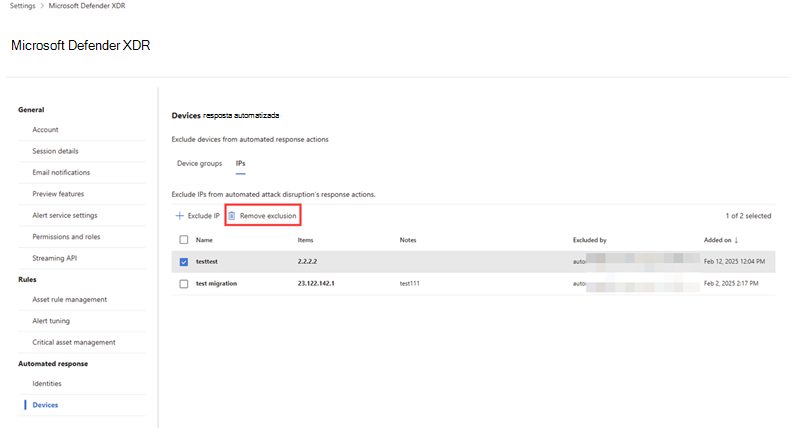Click the Feb 2, 2025 2:17 PM date
This screenshot has height=439, width=800.
click(731, 283)
